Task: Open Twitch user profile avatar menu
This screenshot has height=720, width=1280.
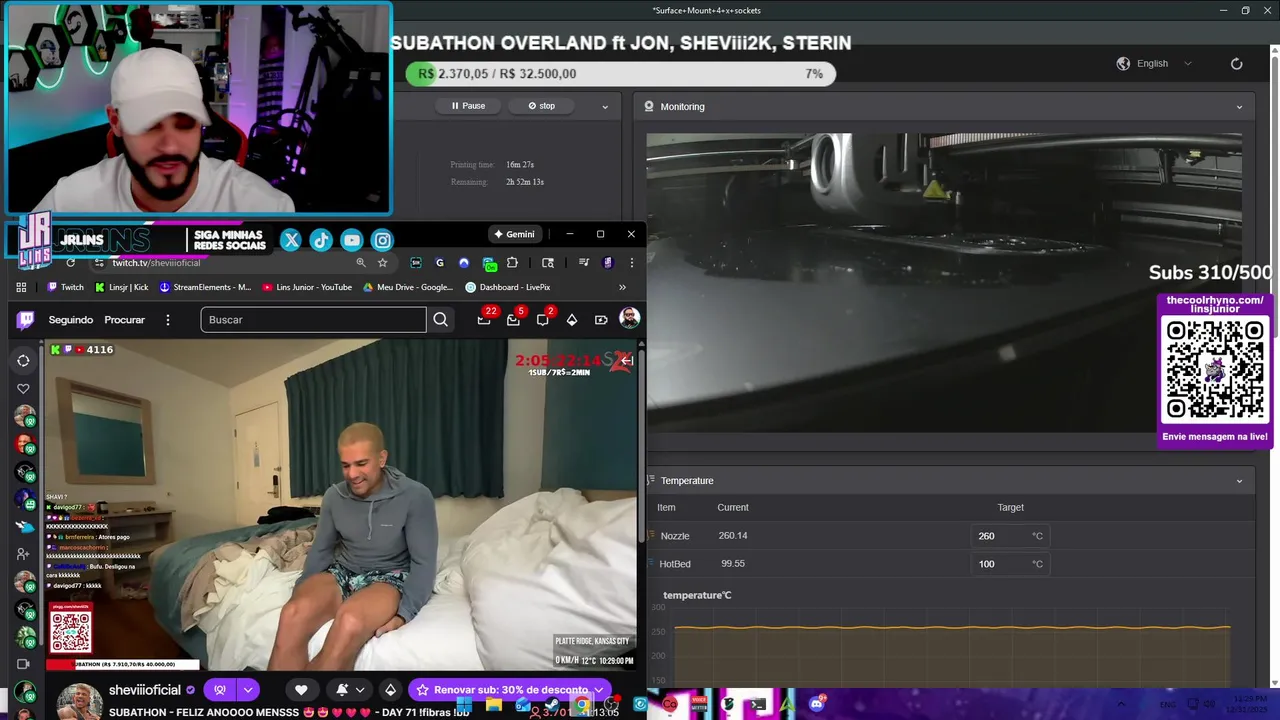Action: 629,318
